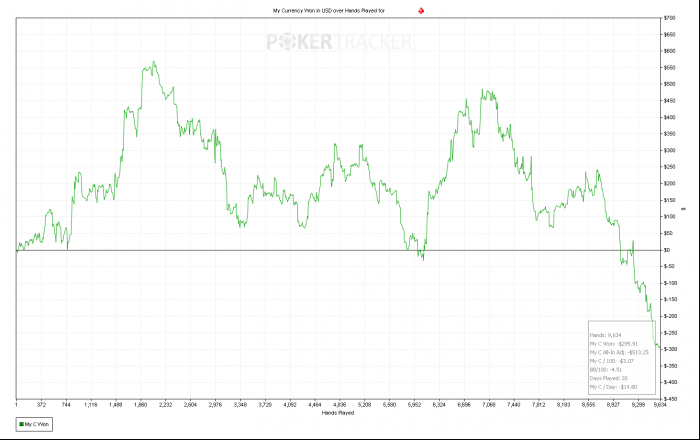This screenshot has width=700, height=440.
Task: Select the My C Won legend entry text
Action: [37, 424]
